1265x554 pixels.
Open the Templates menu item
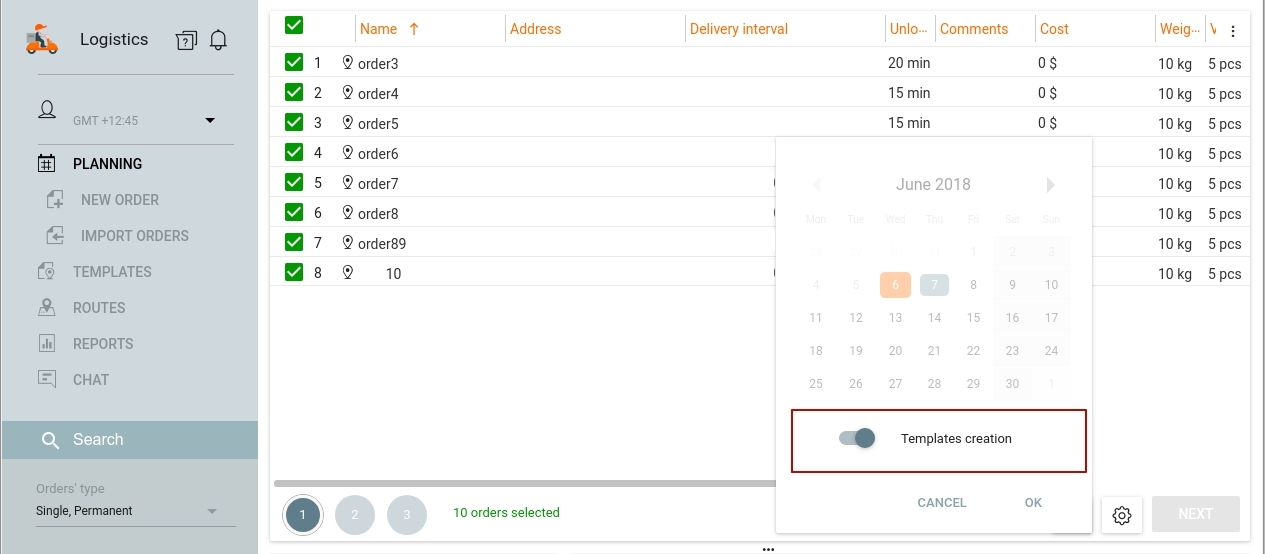[112, 272]
